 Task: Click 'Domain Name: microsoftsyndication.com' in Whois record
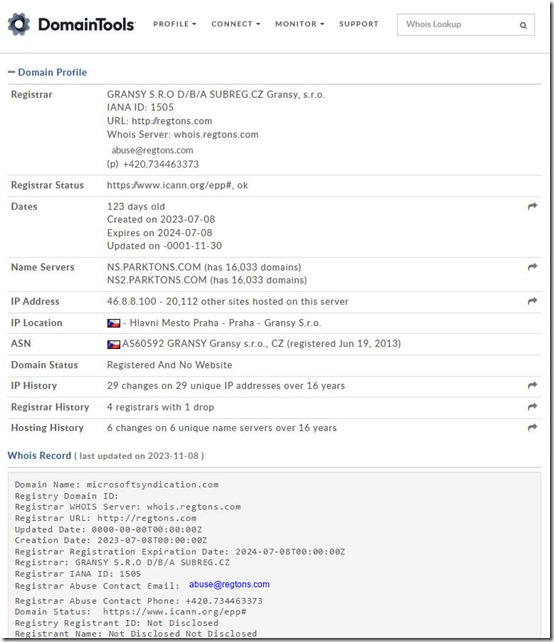pos(116,484)
